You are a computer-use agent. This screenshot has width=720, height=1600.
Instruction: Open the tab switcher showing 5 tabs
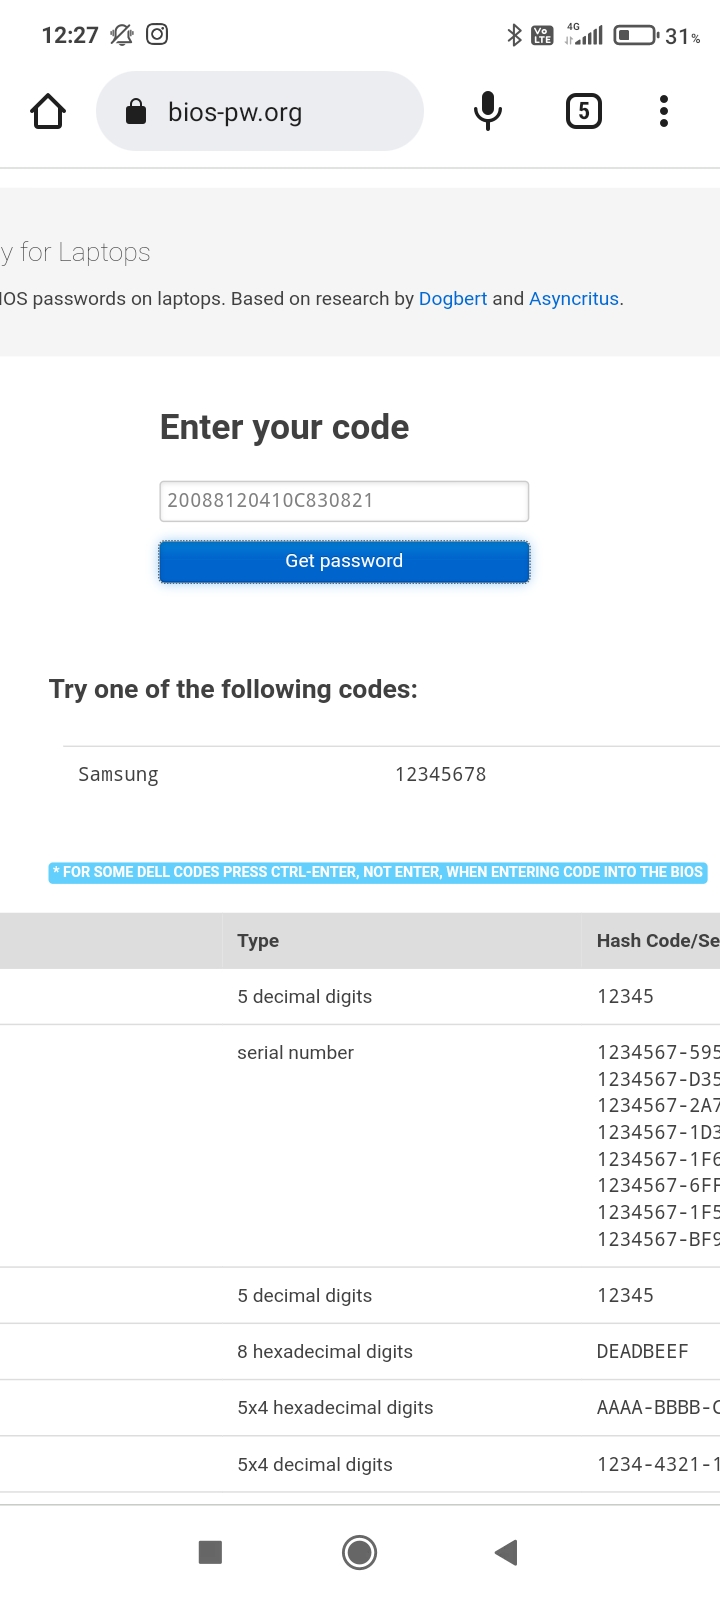[584, 111]
